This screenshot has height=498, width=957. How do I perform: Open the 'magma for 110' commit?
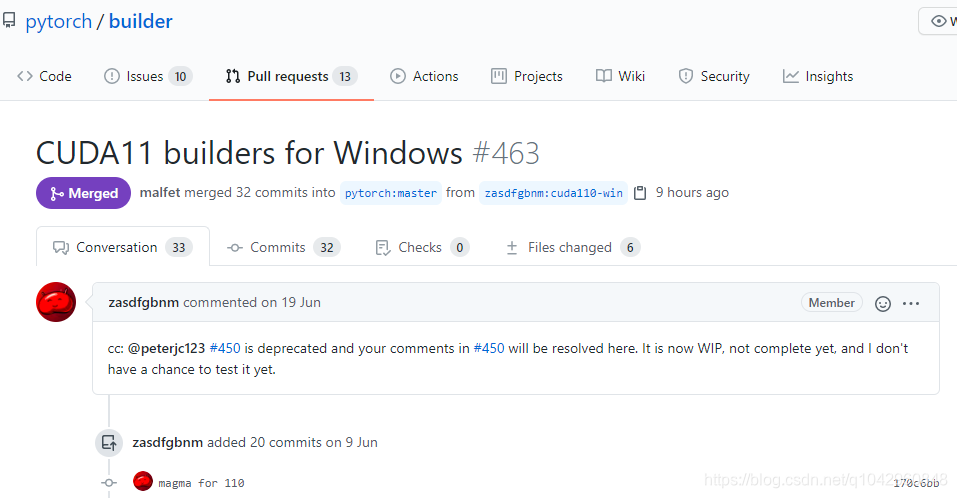click(201, 483)
